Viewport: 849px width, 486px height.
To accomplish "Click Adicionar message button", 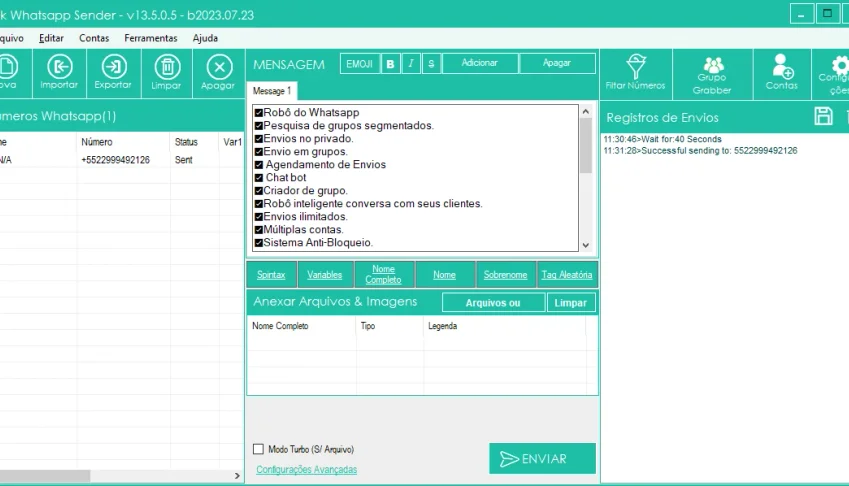I will pyautogui.click(x=480, y=63).
